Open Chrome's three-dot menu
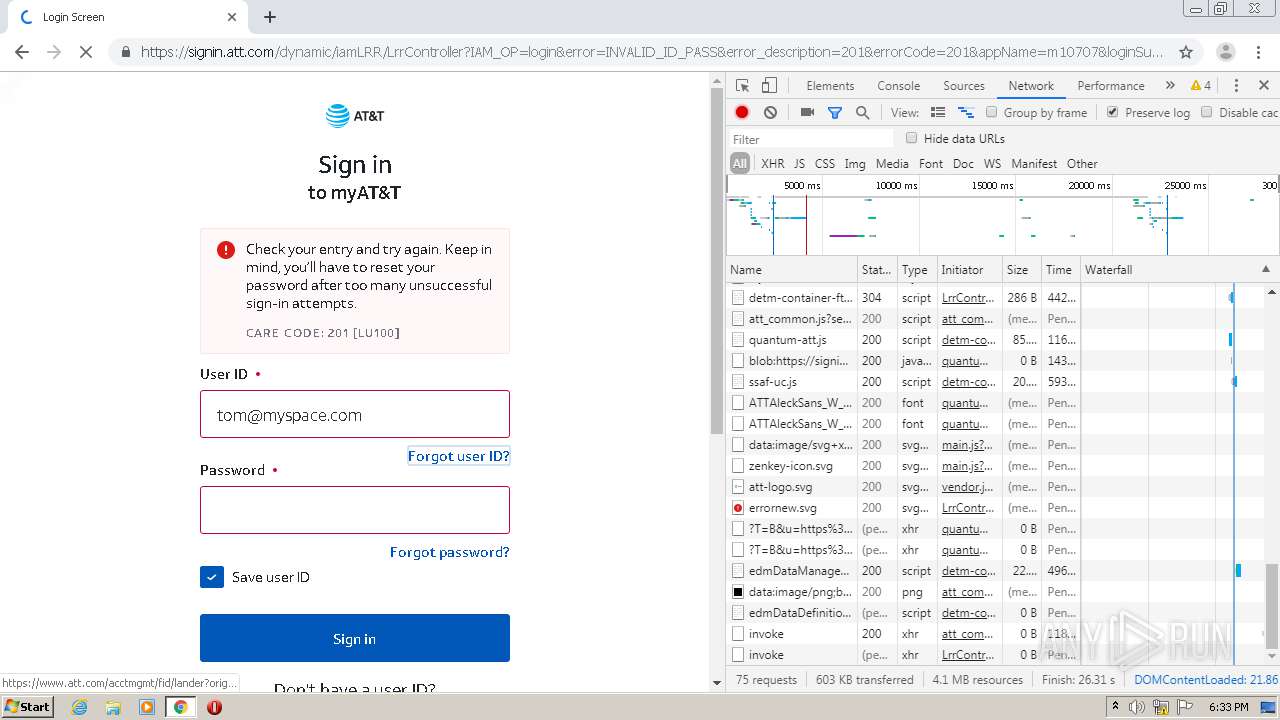1280x720 pixels. click(x=1259, y=52)
